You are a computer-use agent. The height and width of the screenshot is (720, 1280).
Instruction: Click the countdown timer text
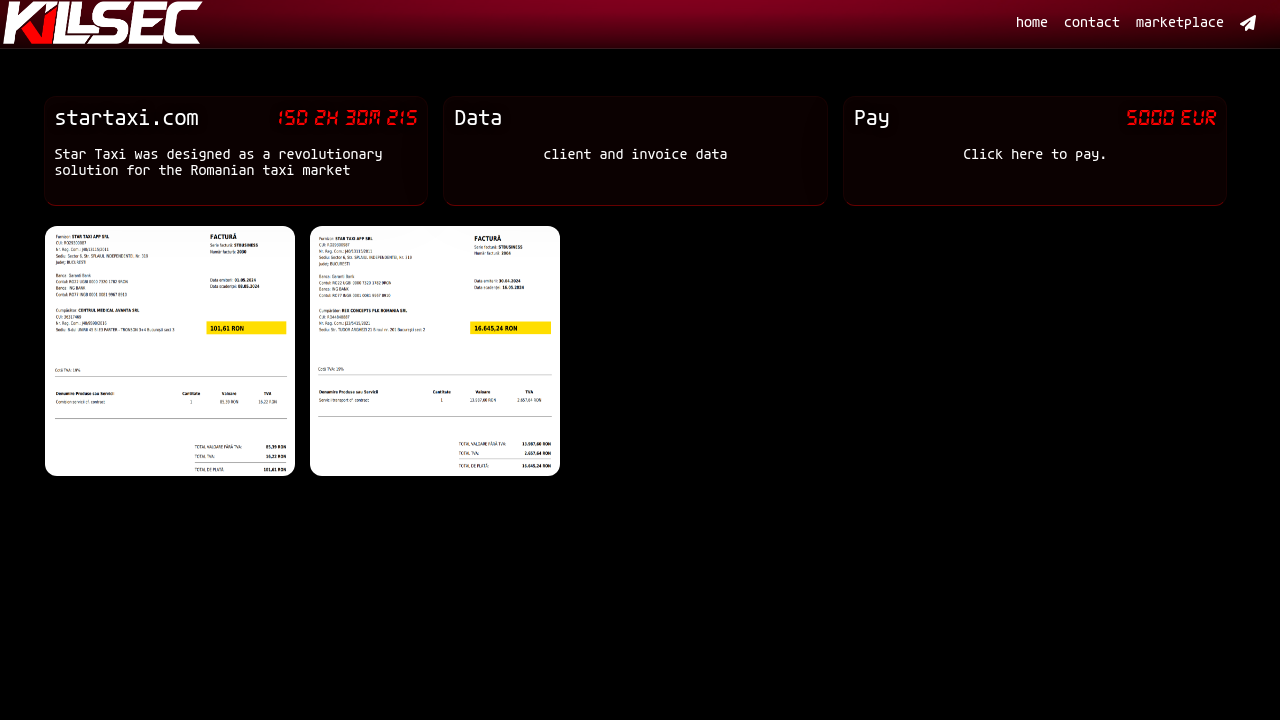coord(347,118)
